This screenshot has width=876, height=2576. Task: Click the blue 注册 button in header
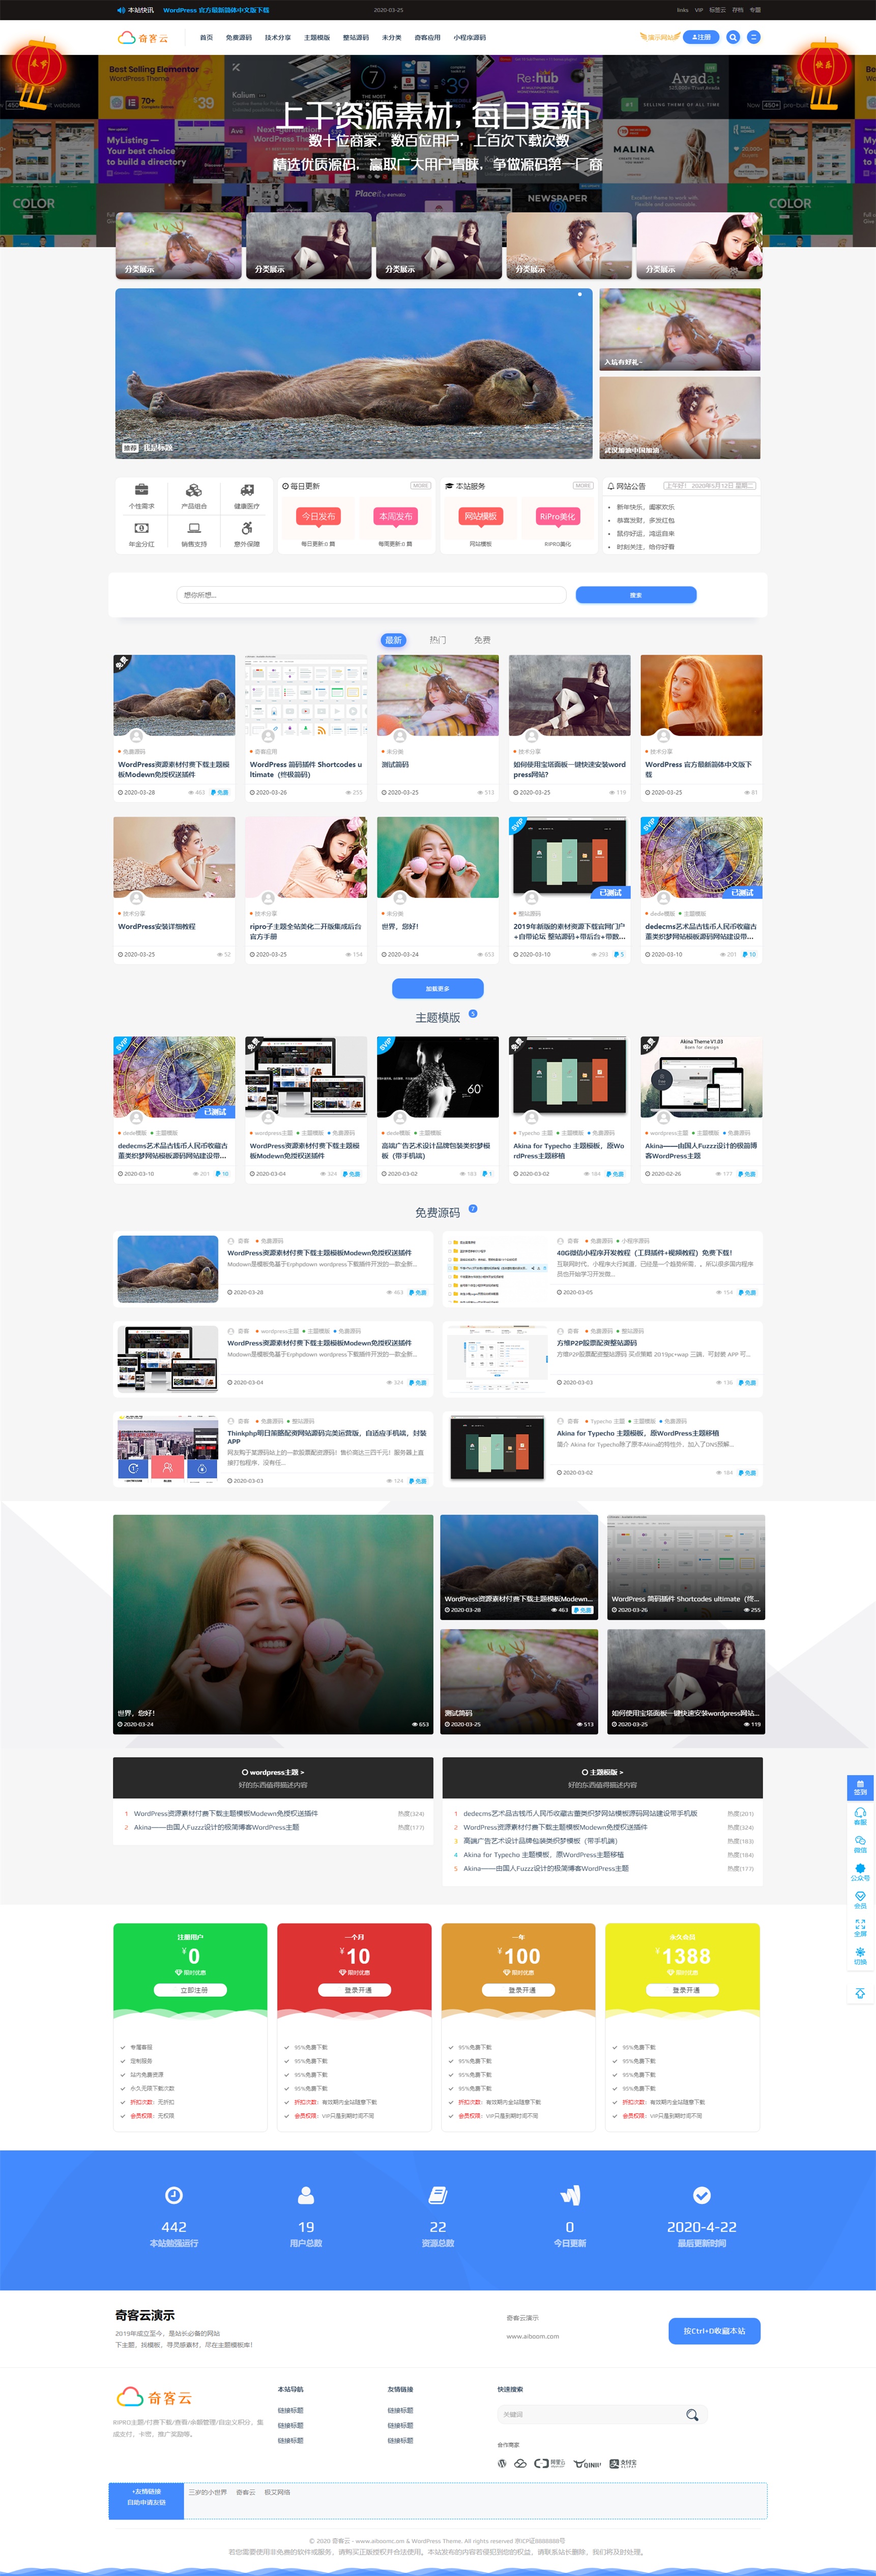click(702, 37)
